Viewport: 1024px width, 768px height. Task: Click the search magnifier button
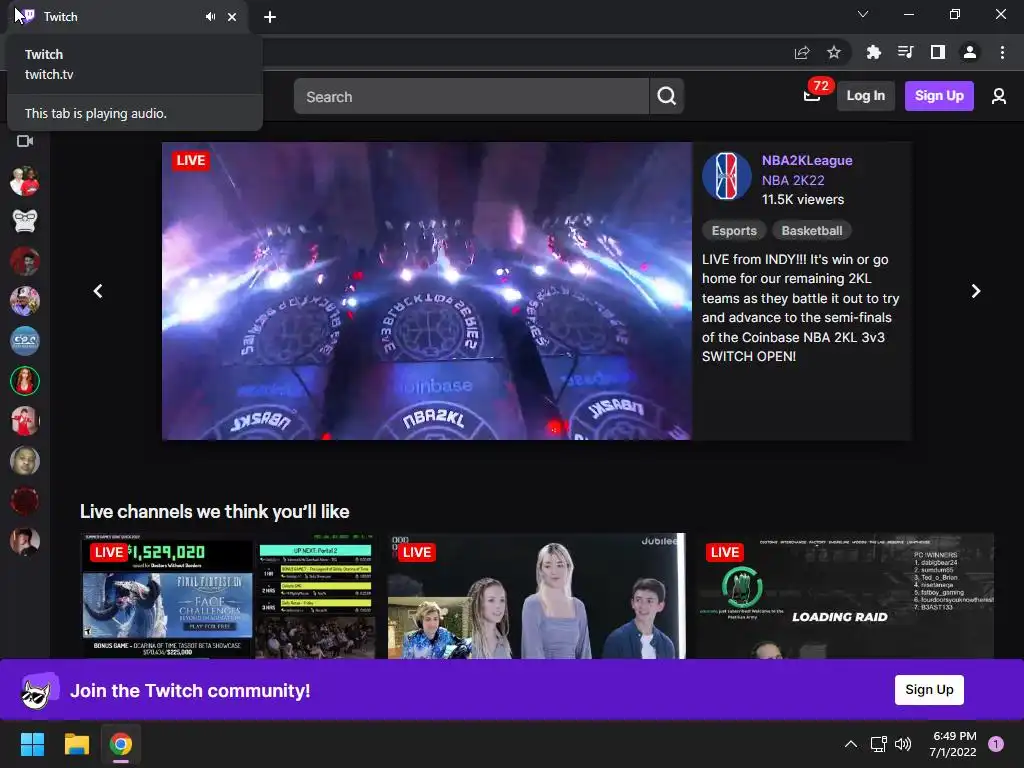point(667,97)
